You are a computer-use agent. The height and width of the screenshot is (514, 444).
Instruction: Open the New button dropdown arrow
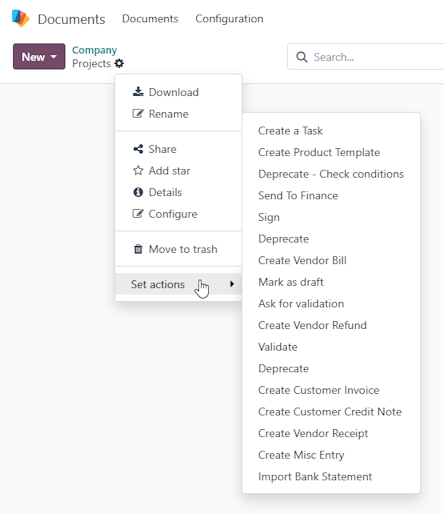(54, 57)
